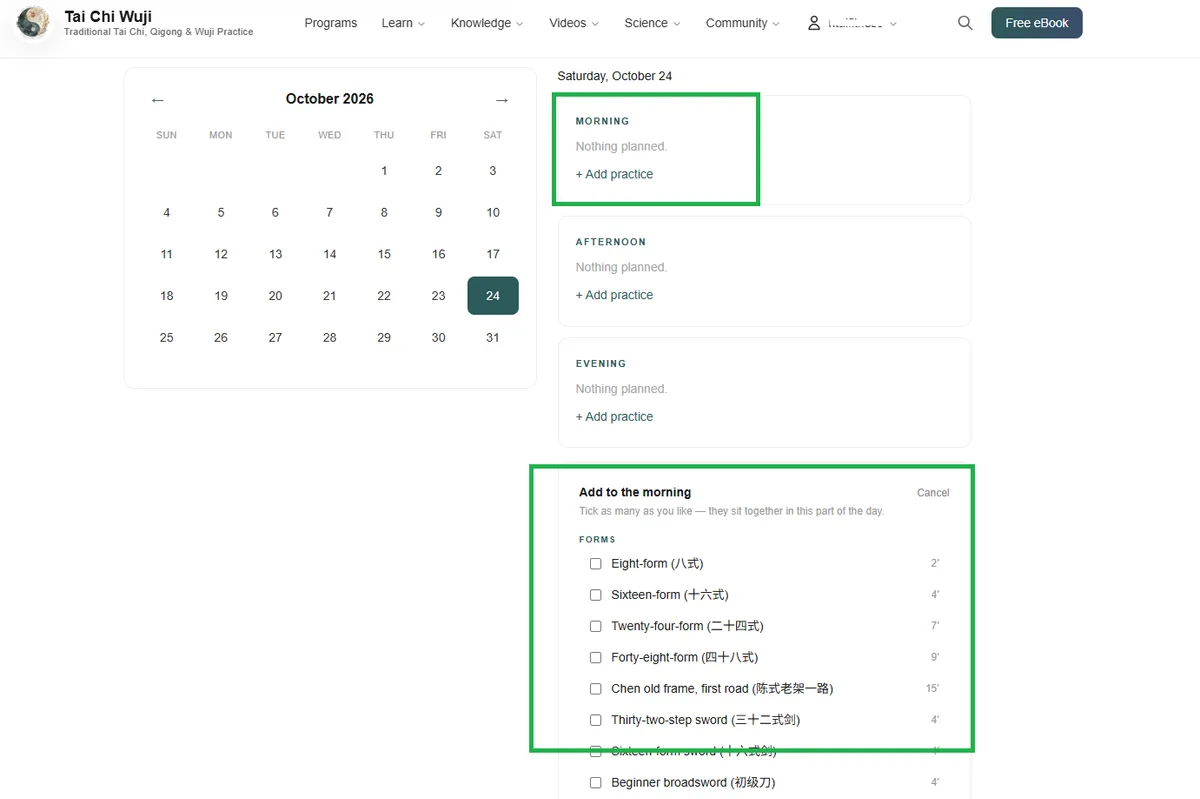Select October 30 in the calendar
Viewport: 1200px width, 799px height.
click(x=438, y=338)
